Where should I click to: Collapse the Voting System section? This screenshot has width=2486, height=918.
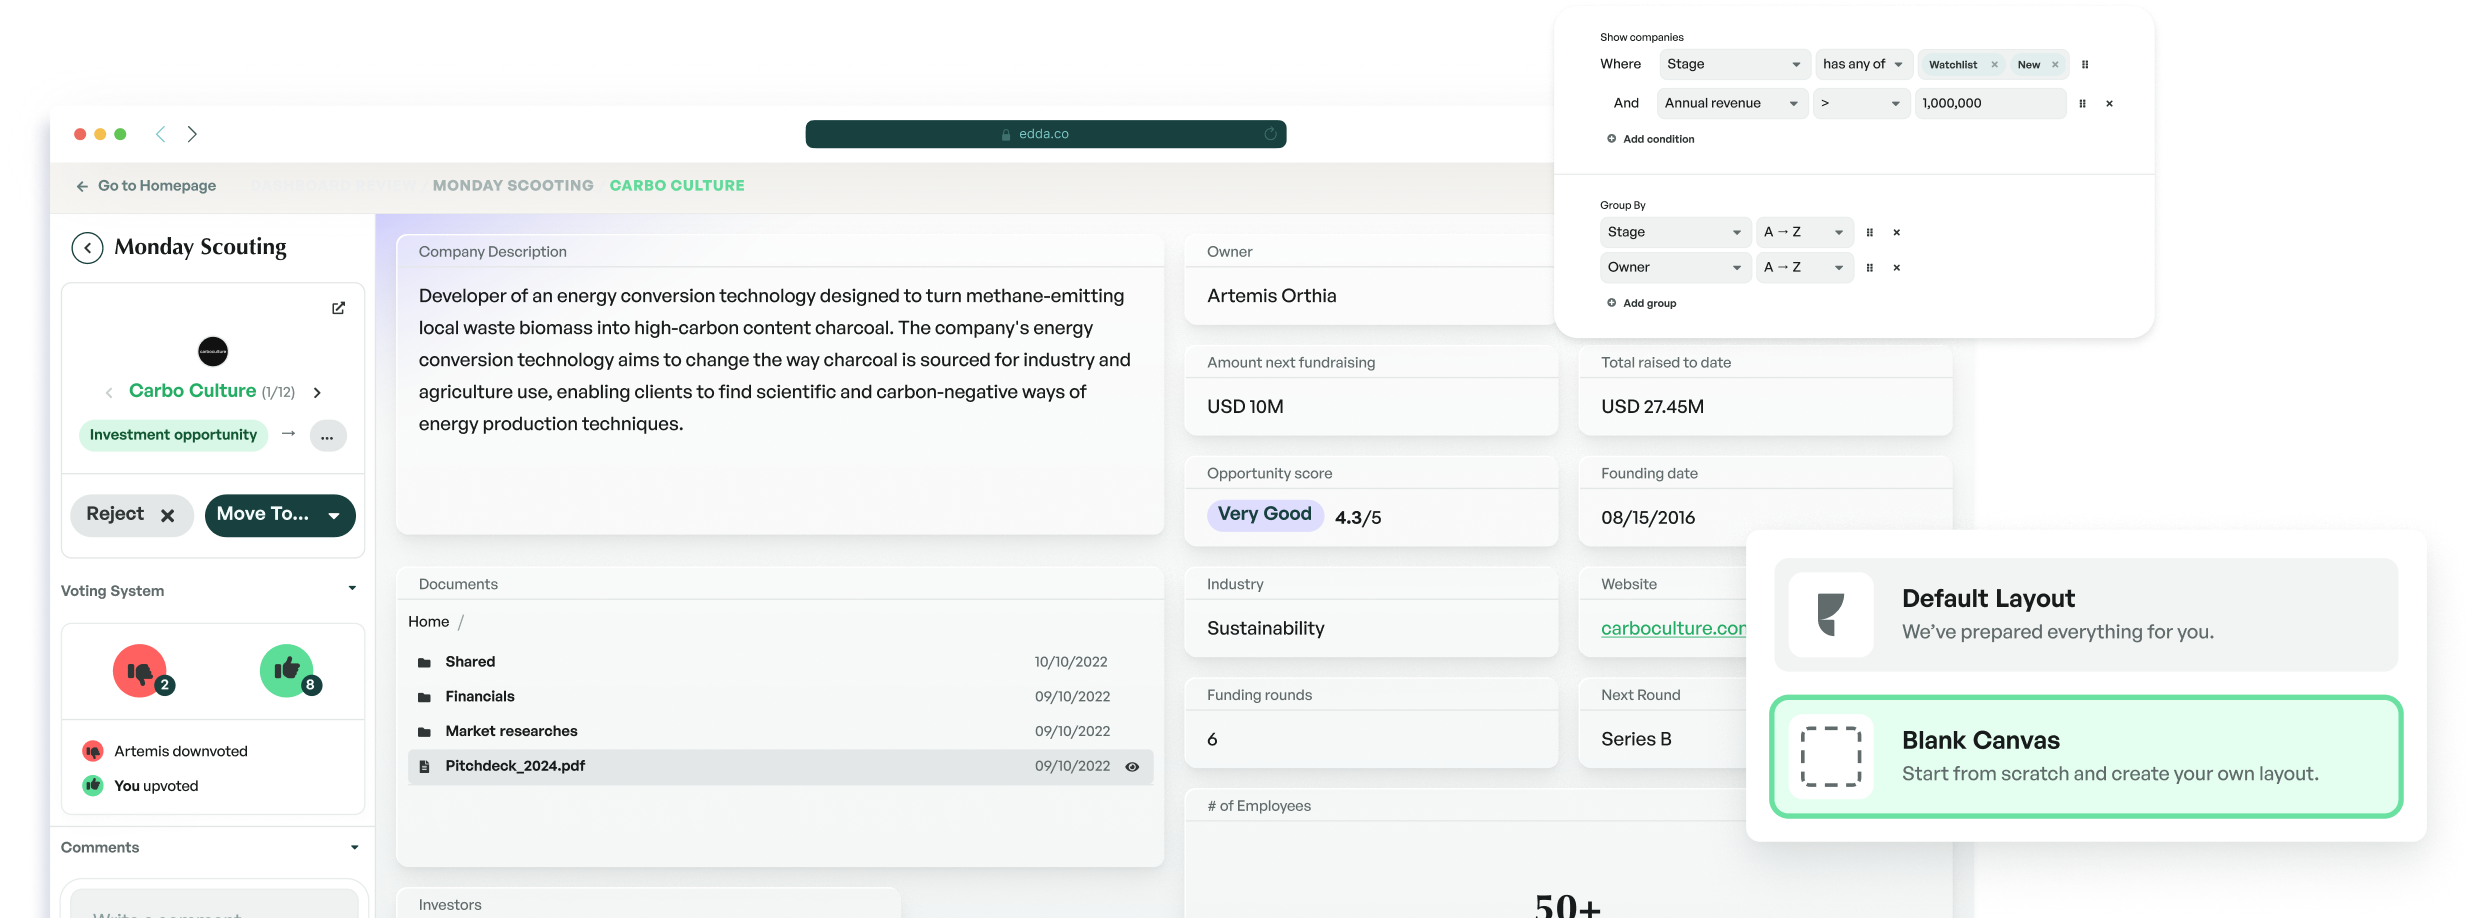[352, 588]
